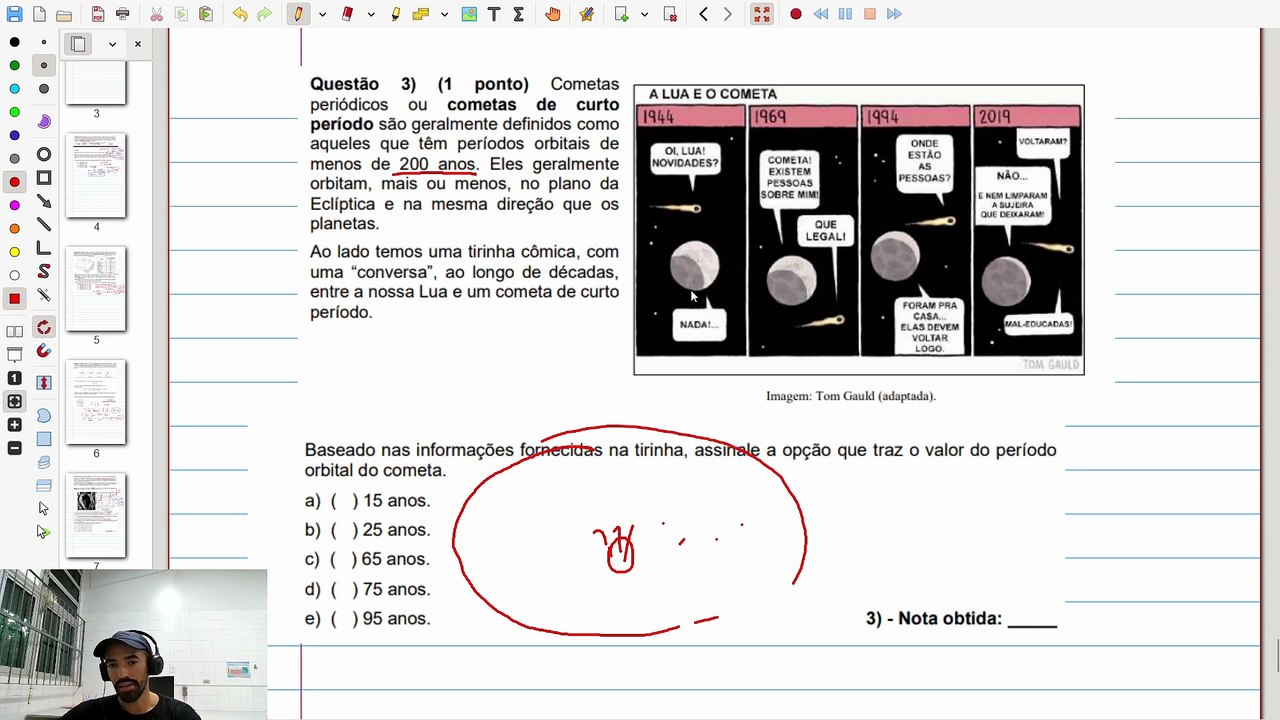Expand the shapes tool dropdown arrow
The width and height of the screenshot is (1280, 720).
pos(444,14)
